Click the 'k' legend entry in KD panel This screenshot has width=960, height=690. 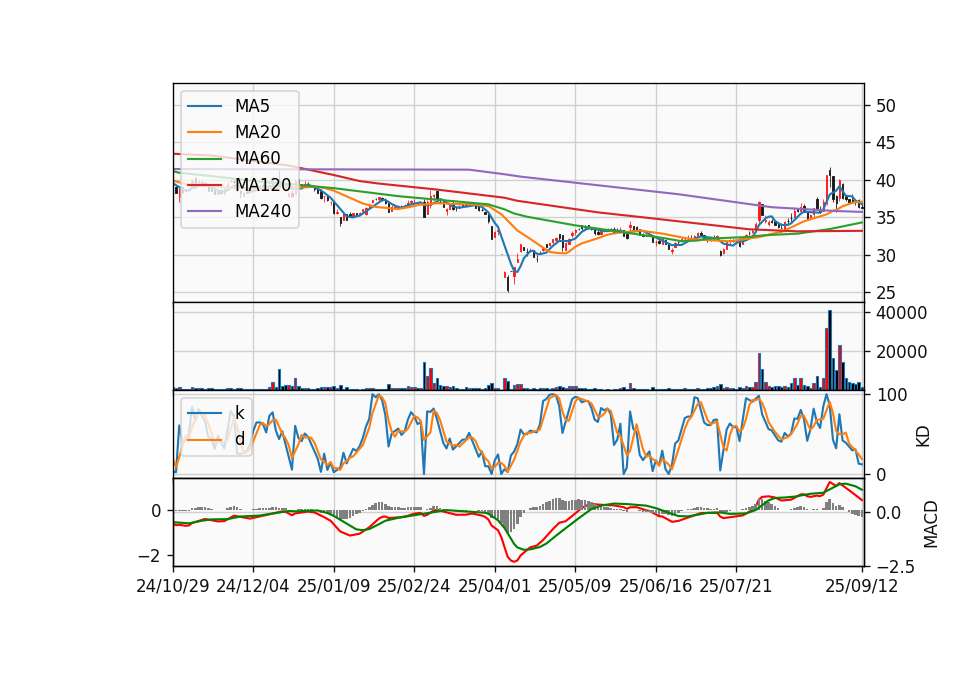(239, 413)
